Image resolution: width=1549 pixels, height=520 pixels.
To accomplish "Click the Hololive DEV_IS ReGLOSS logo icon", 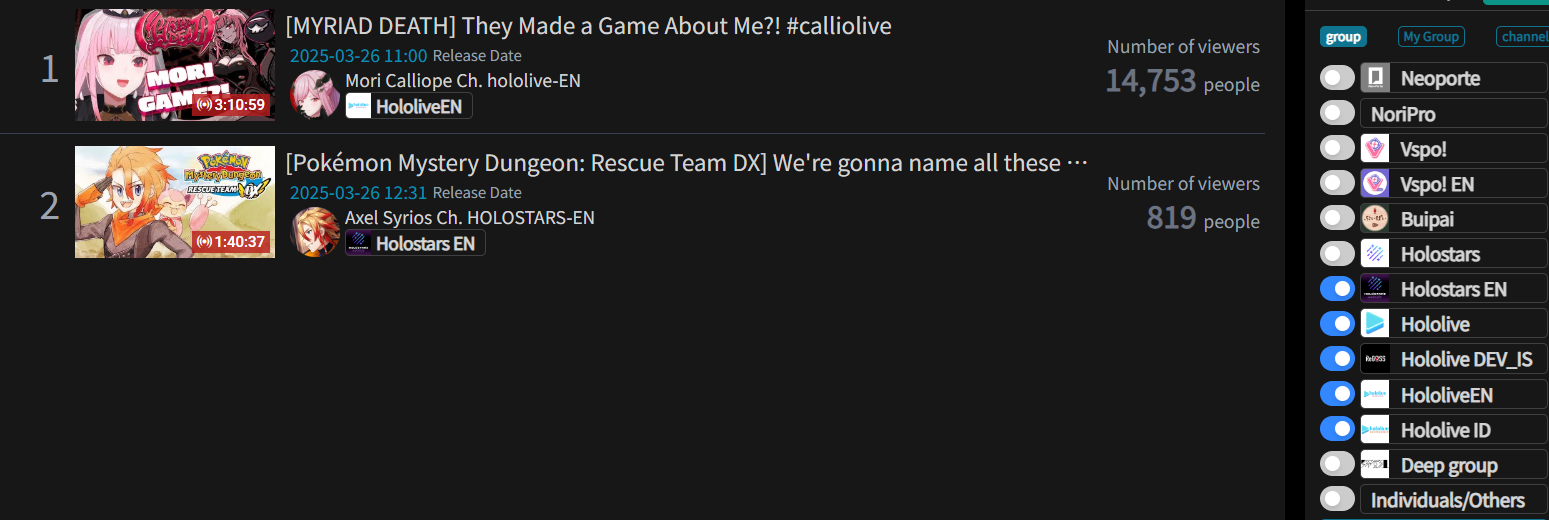I will [x=1375, y=359].
